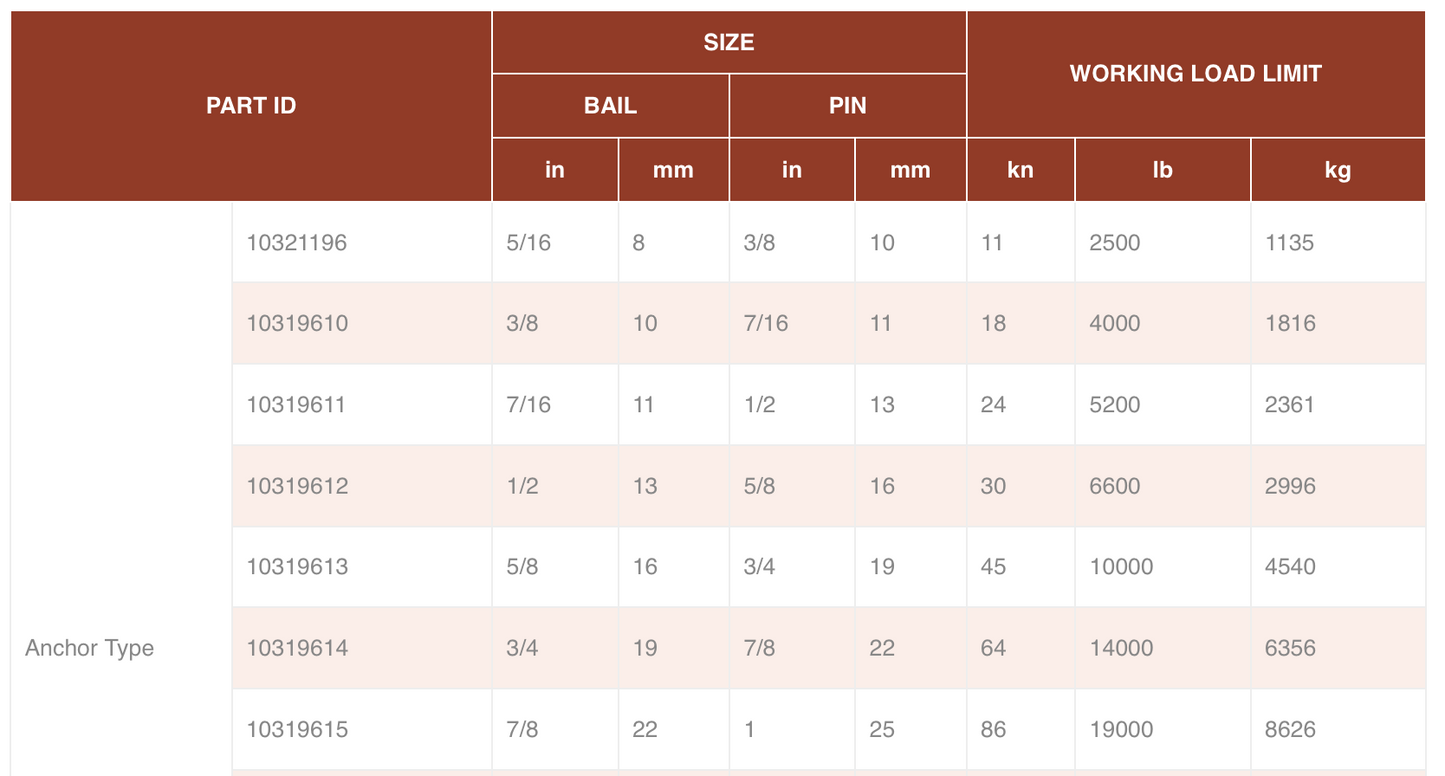This screenshot has width=1445, height=776.
Task: Select the PIN subheader cell
Action: click(x=847, y=106)
